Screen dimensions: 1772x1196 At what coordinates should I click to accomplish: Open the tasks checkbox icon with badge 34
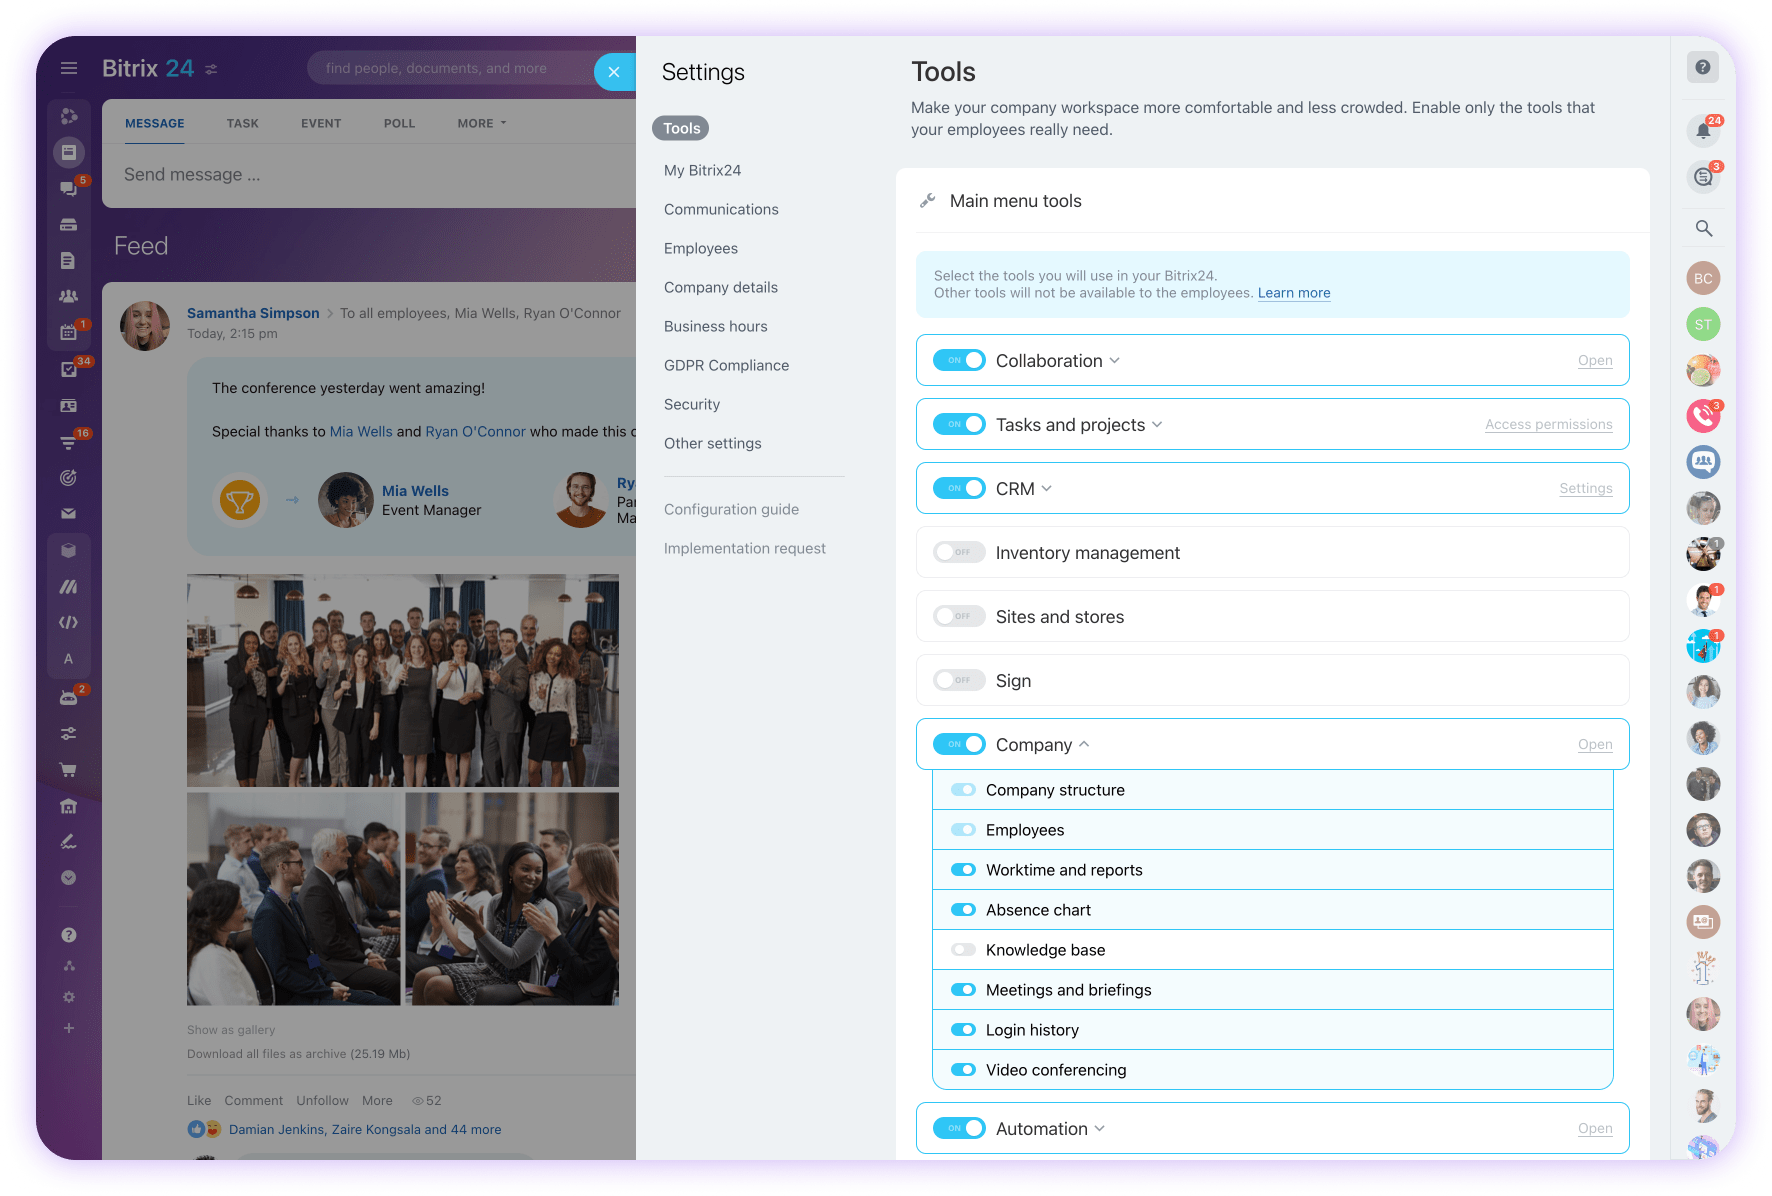[68, 369]
